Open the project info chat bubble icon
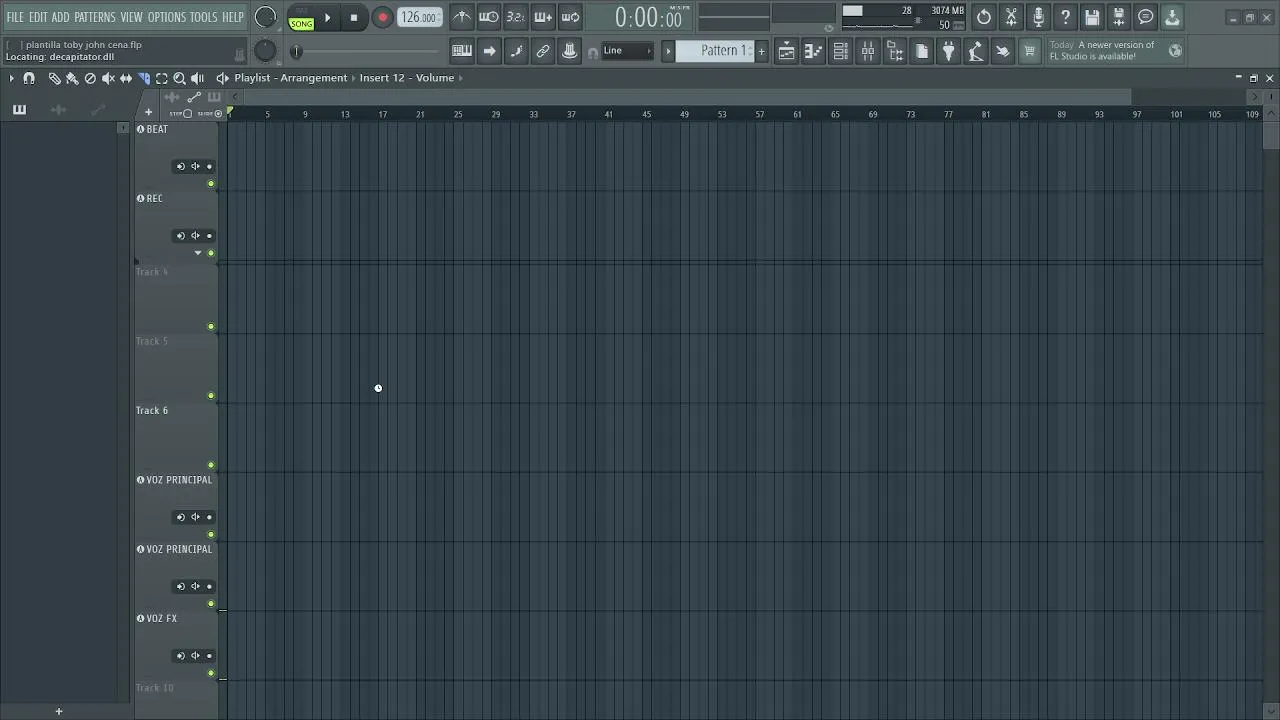This screenshot has height=720, width=1280. pos(1146,17)
